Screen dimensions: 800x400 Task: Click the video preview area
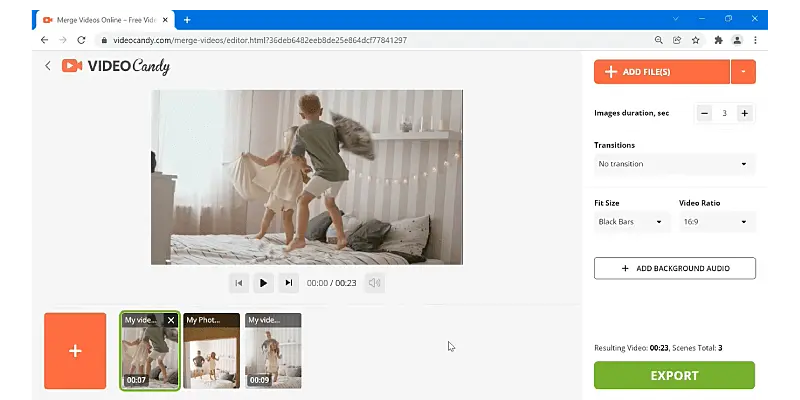pos(307,177)
